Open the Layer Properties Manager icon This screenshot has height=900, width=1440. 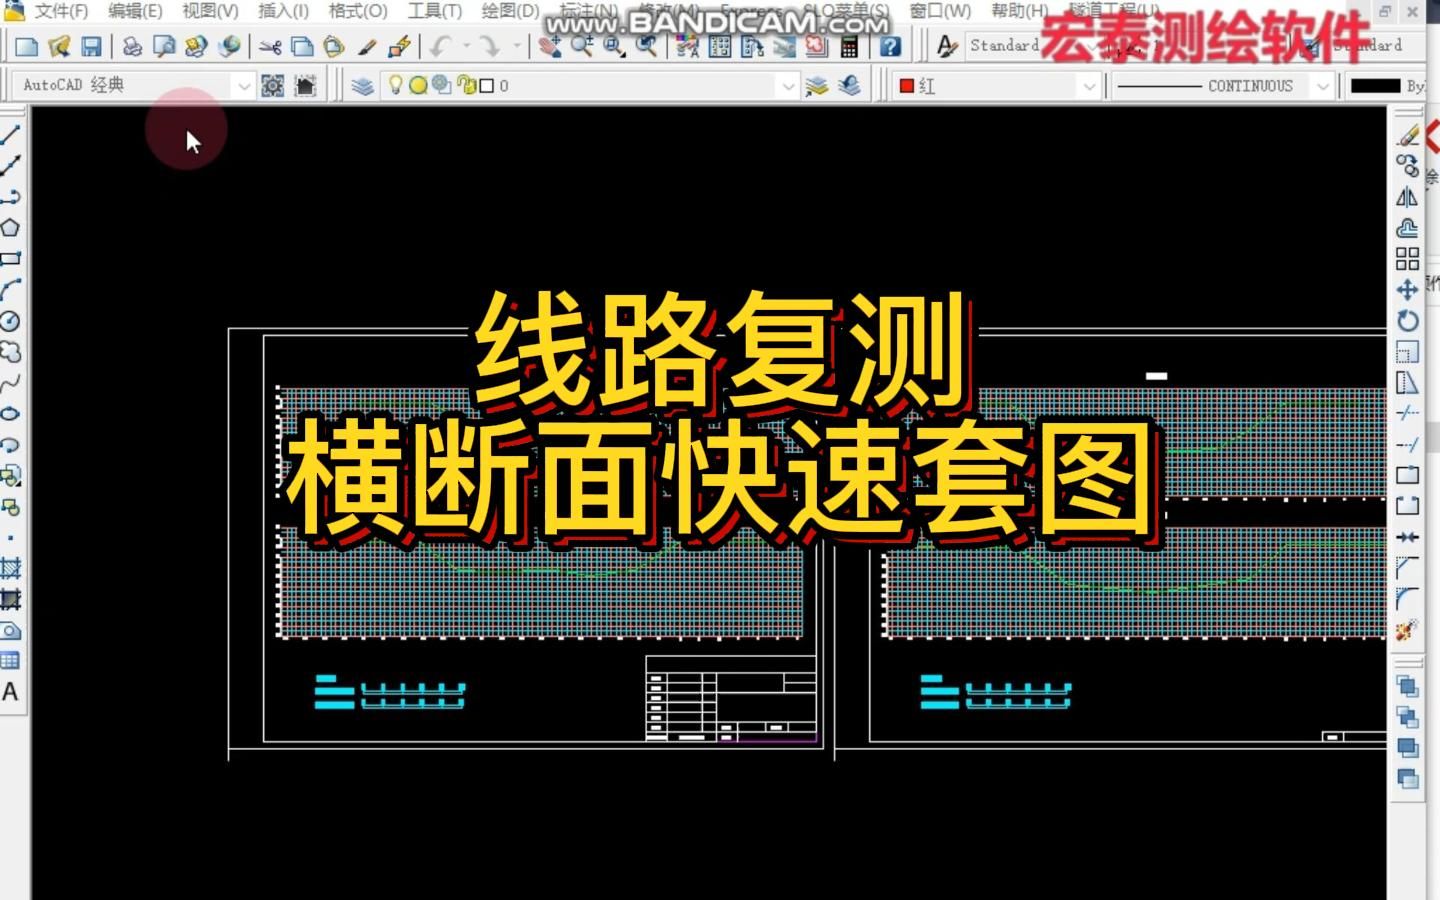(362, 86)
